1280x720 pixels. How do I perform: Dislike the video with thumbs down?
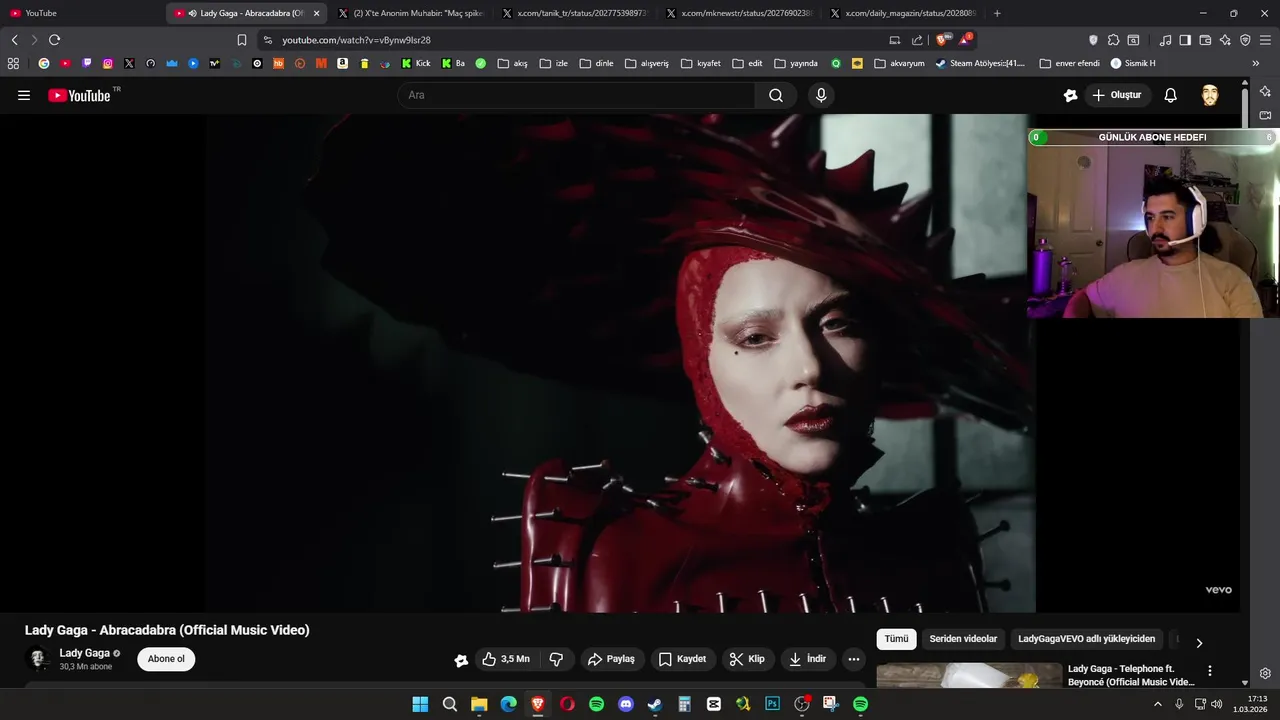point(556,659)
